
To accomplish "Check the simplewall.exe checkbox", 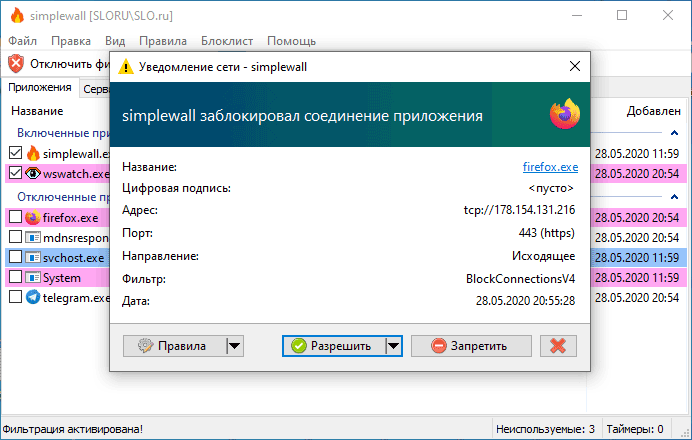I will tap(15, 153).
